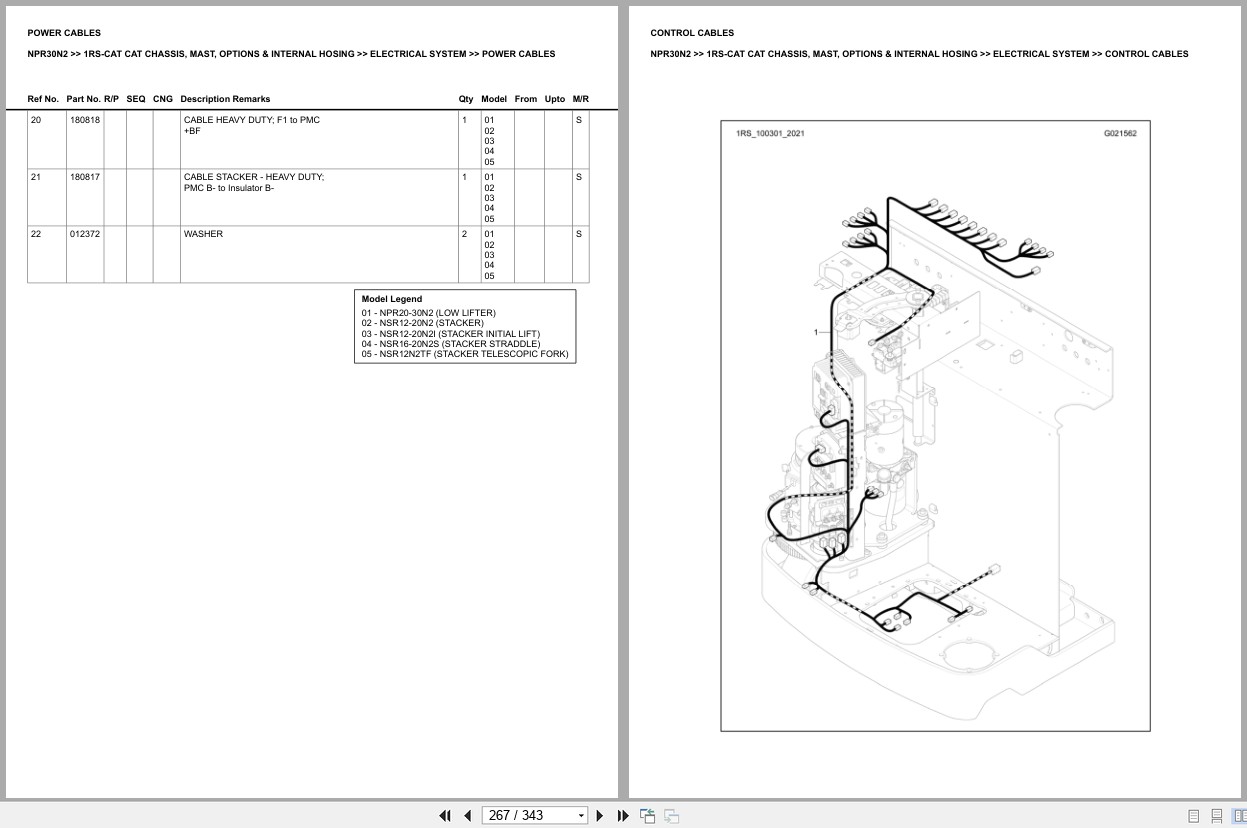Click the CONTROL CABLES page title
The height and width of the screenshot is (828, 1247).
(x=692, y=33)
